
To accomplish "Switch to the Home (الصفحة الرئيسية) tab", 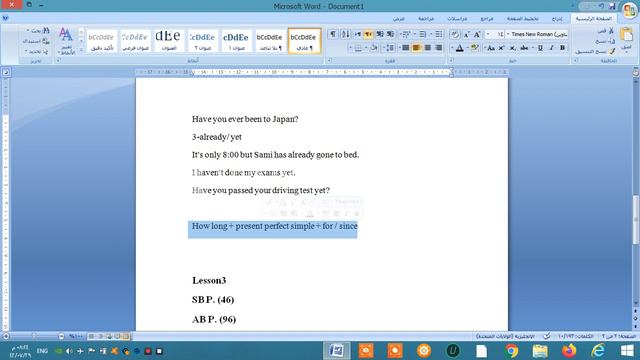I will 594,18.
